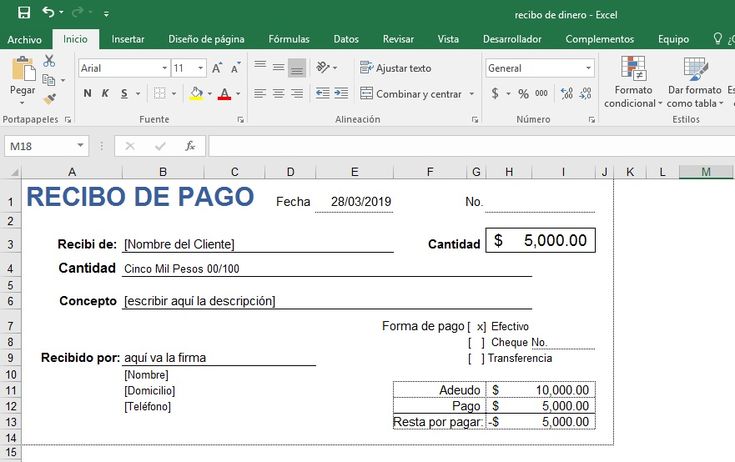
Task: Decrease font size with small A icon
Action: (x=235, y=68)
